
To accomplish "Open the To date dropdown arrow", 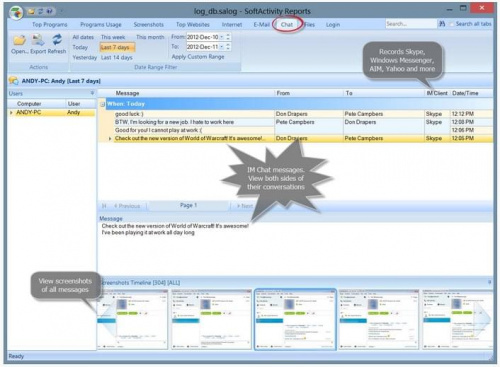I will [221, 47].
